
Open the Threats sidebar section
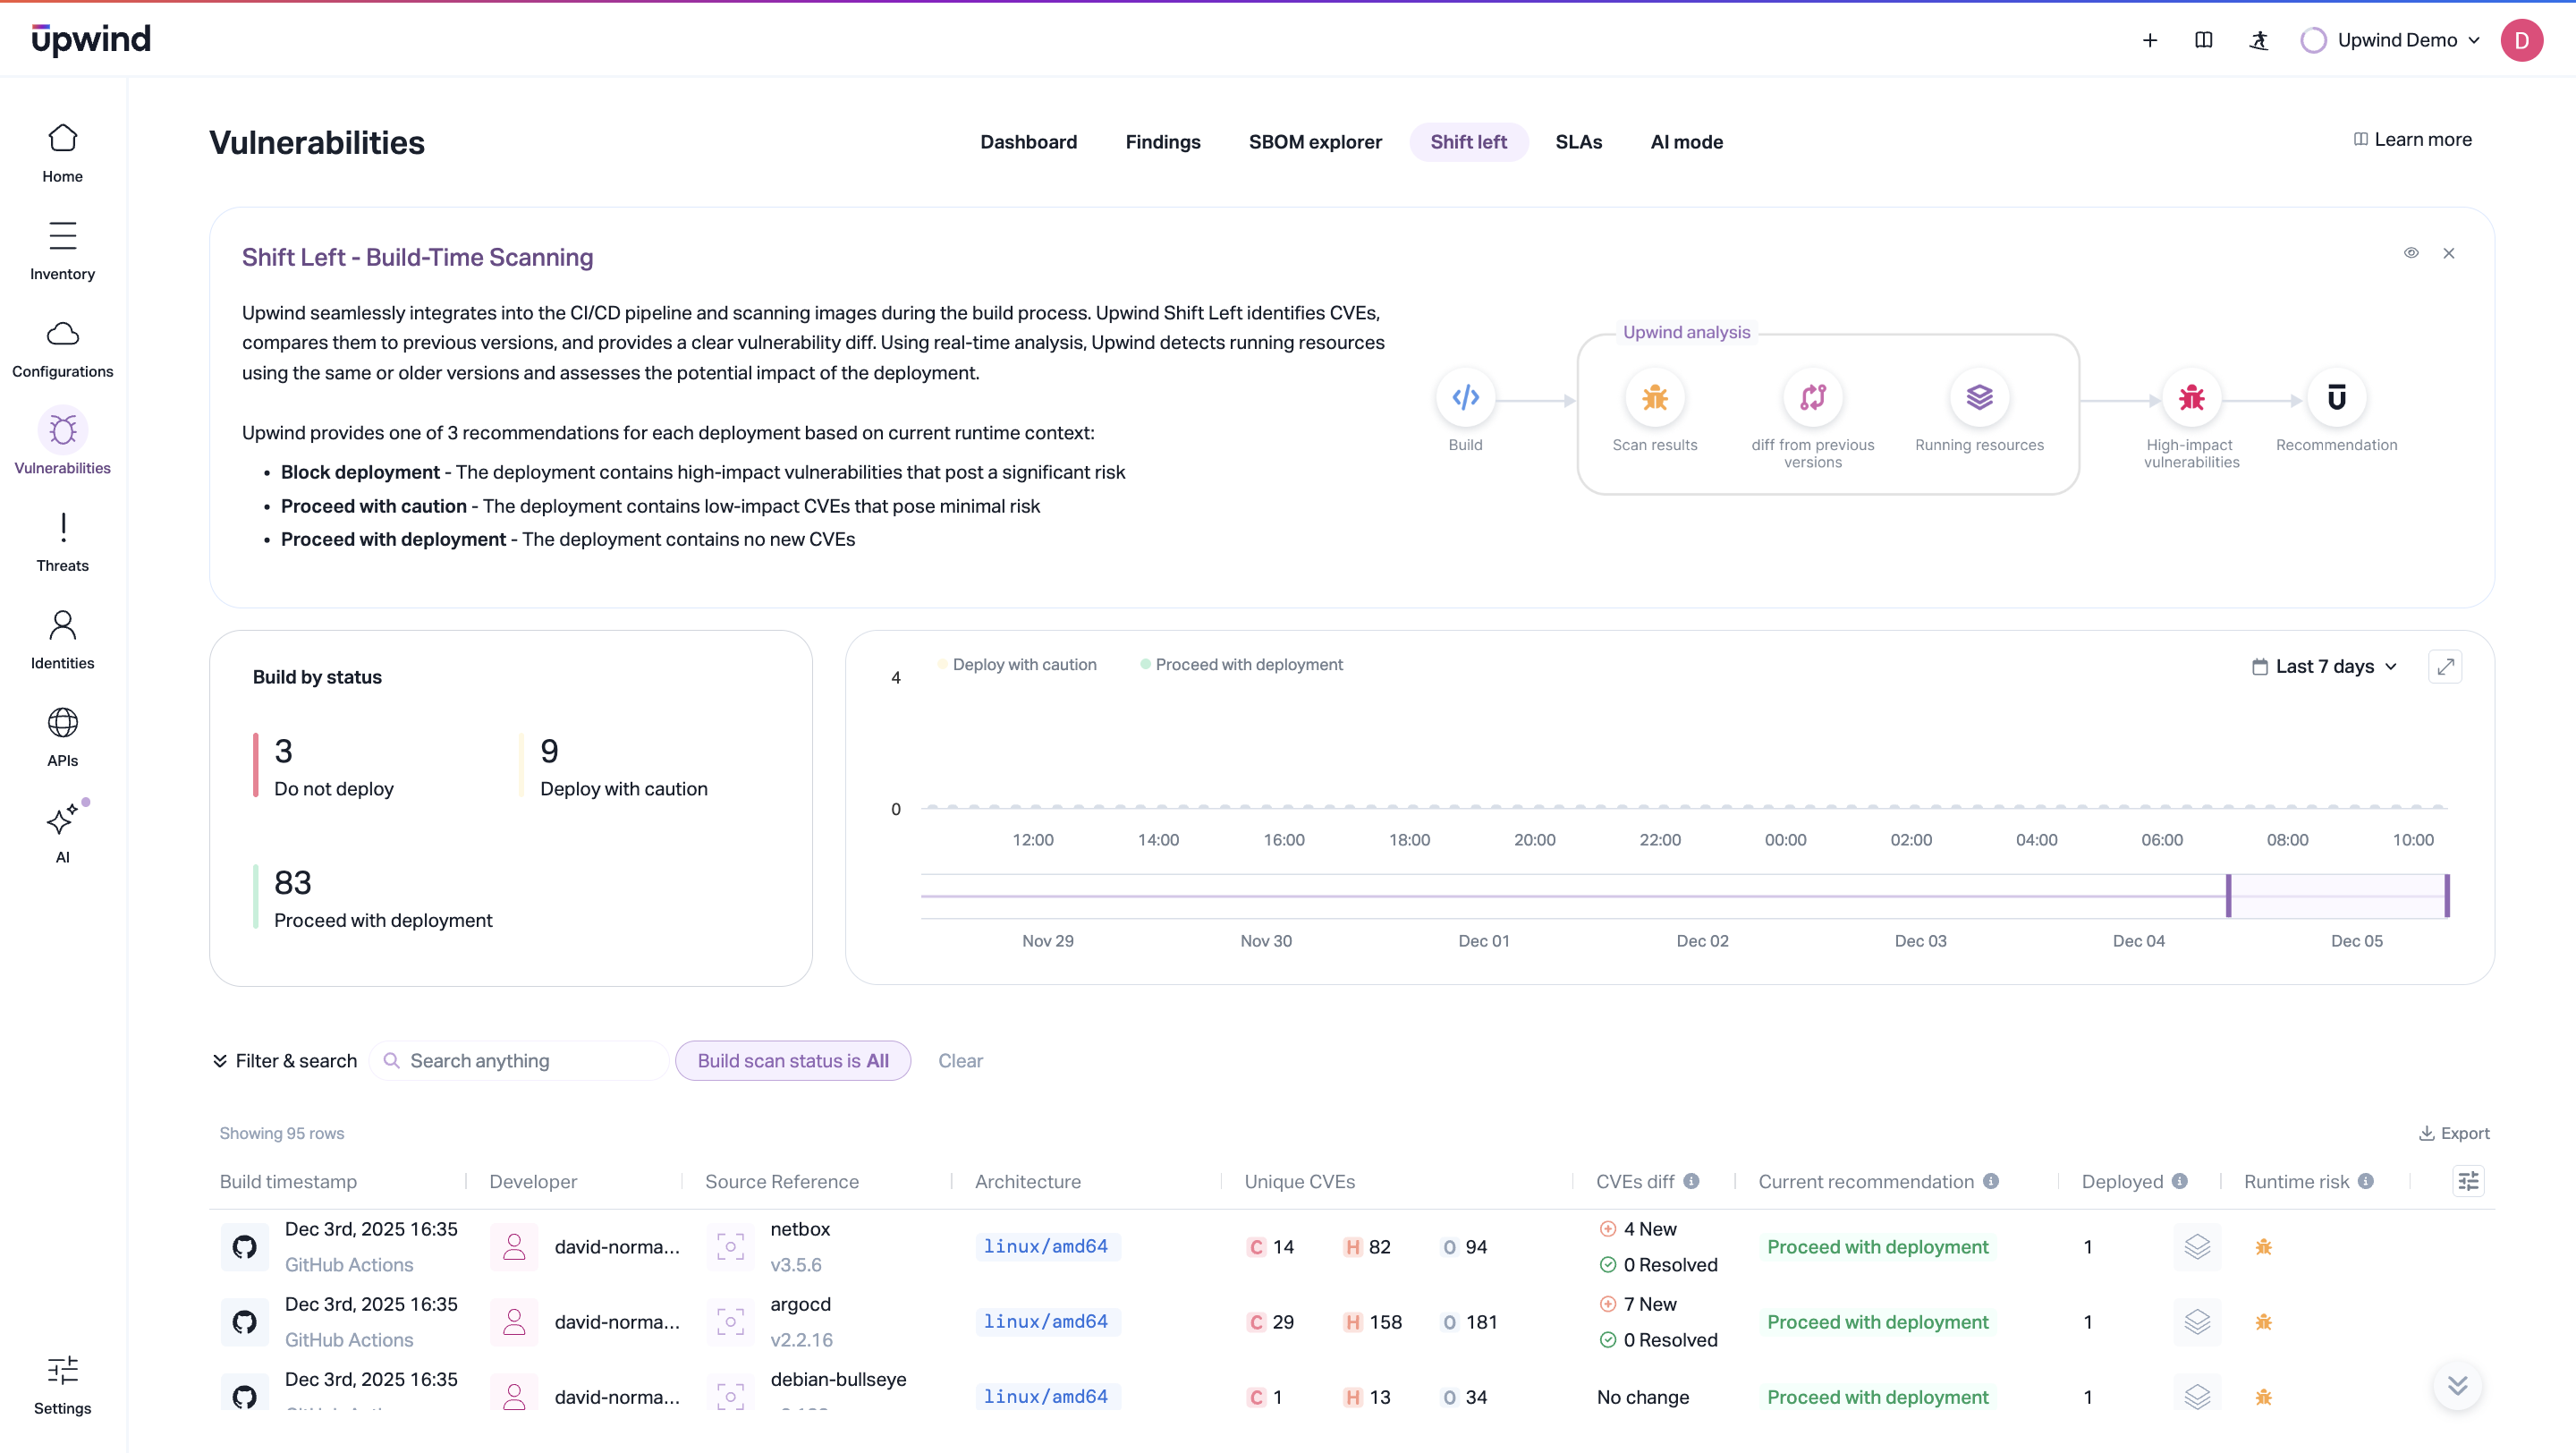[62, 541]
